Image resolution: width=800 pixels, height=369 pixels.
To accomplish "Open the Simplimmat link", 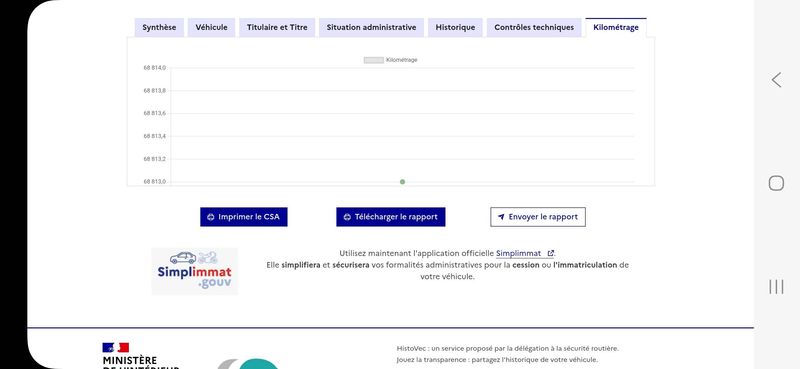I will click(524, 253).
